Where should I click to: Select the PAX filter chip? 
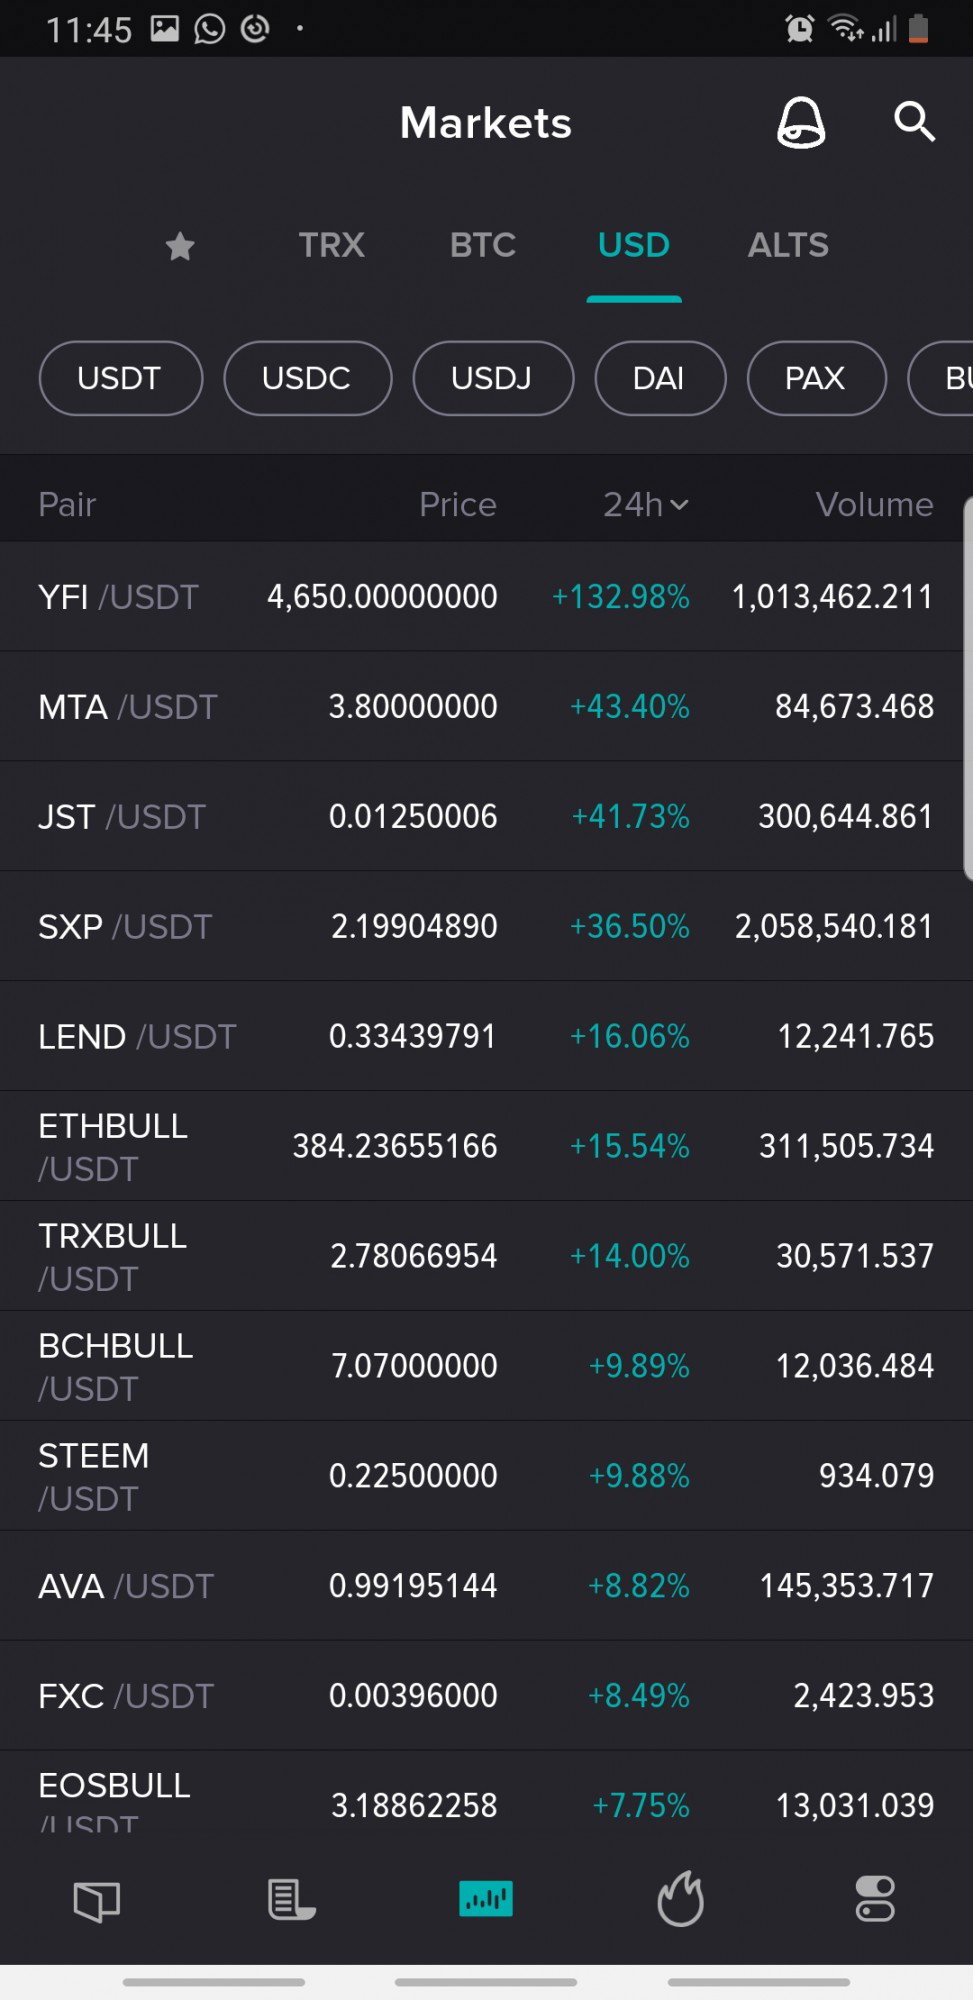coord(816,378)
